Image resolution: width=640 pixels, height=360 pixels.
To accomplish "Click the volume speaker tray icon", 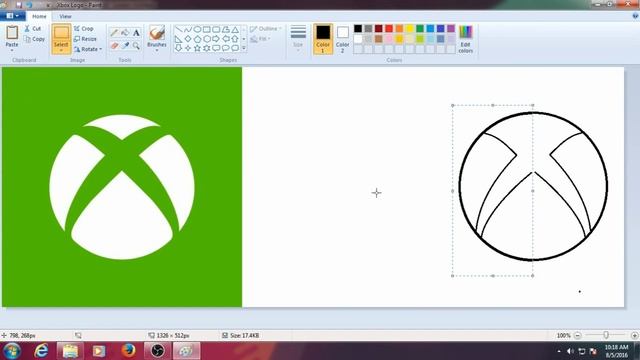I will [570, 351].
